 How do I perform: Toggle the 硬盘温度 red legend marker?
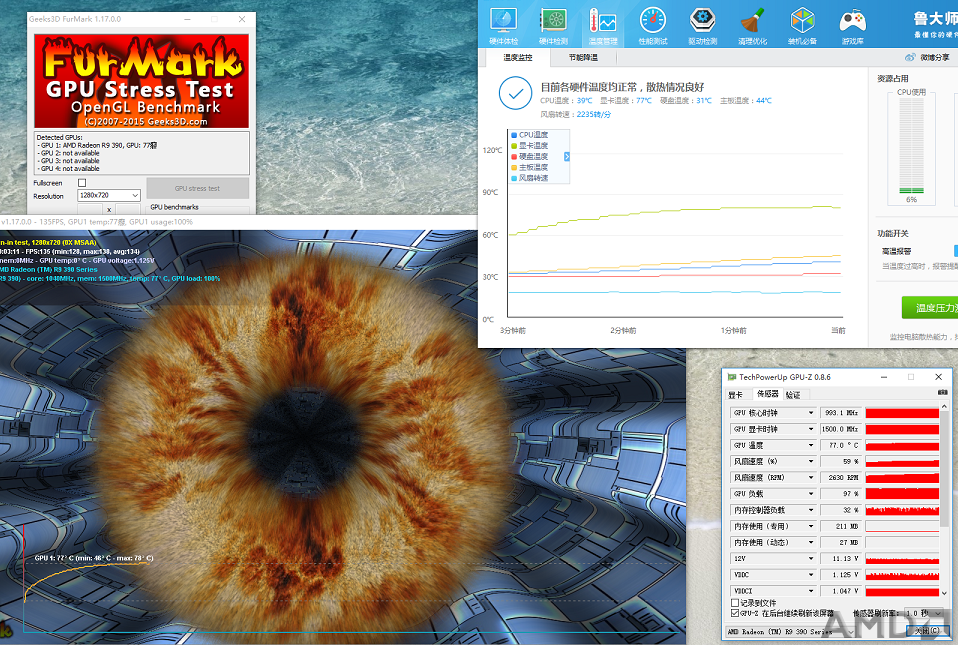point(514,157)
